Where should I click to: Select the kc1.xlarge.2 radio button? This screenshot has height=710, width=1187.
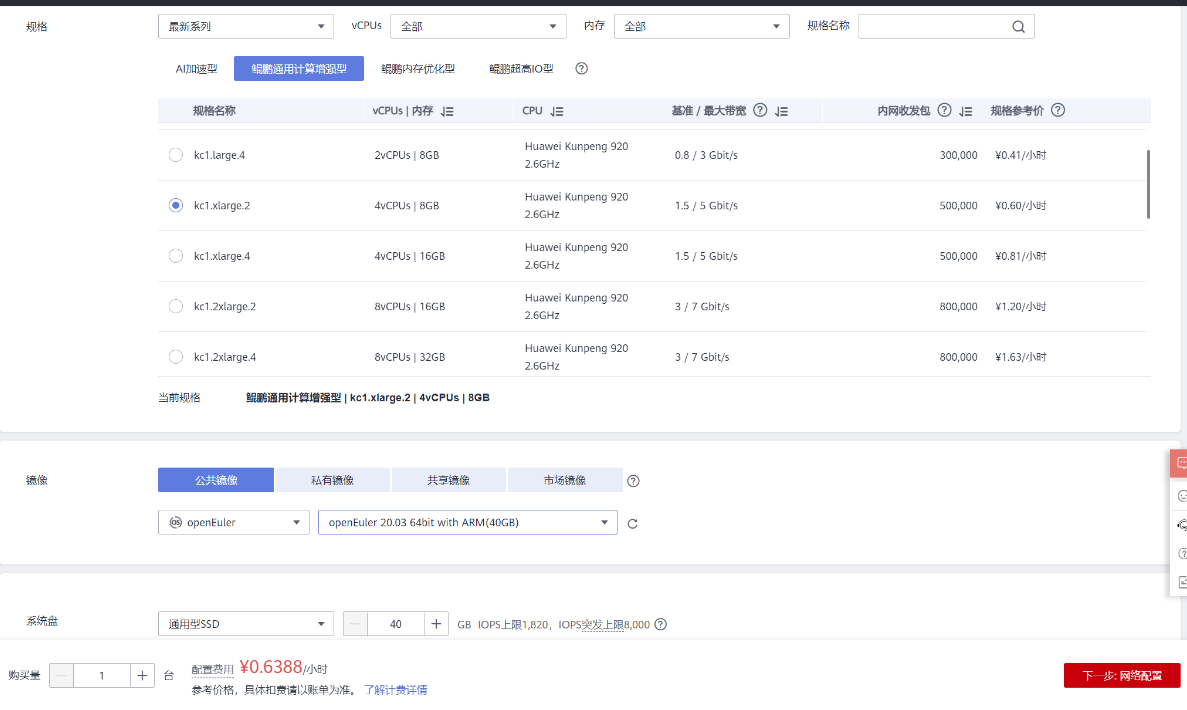[176, 205]
